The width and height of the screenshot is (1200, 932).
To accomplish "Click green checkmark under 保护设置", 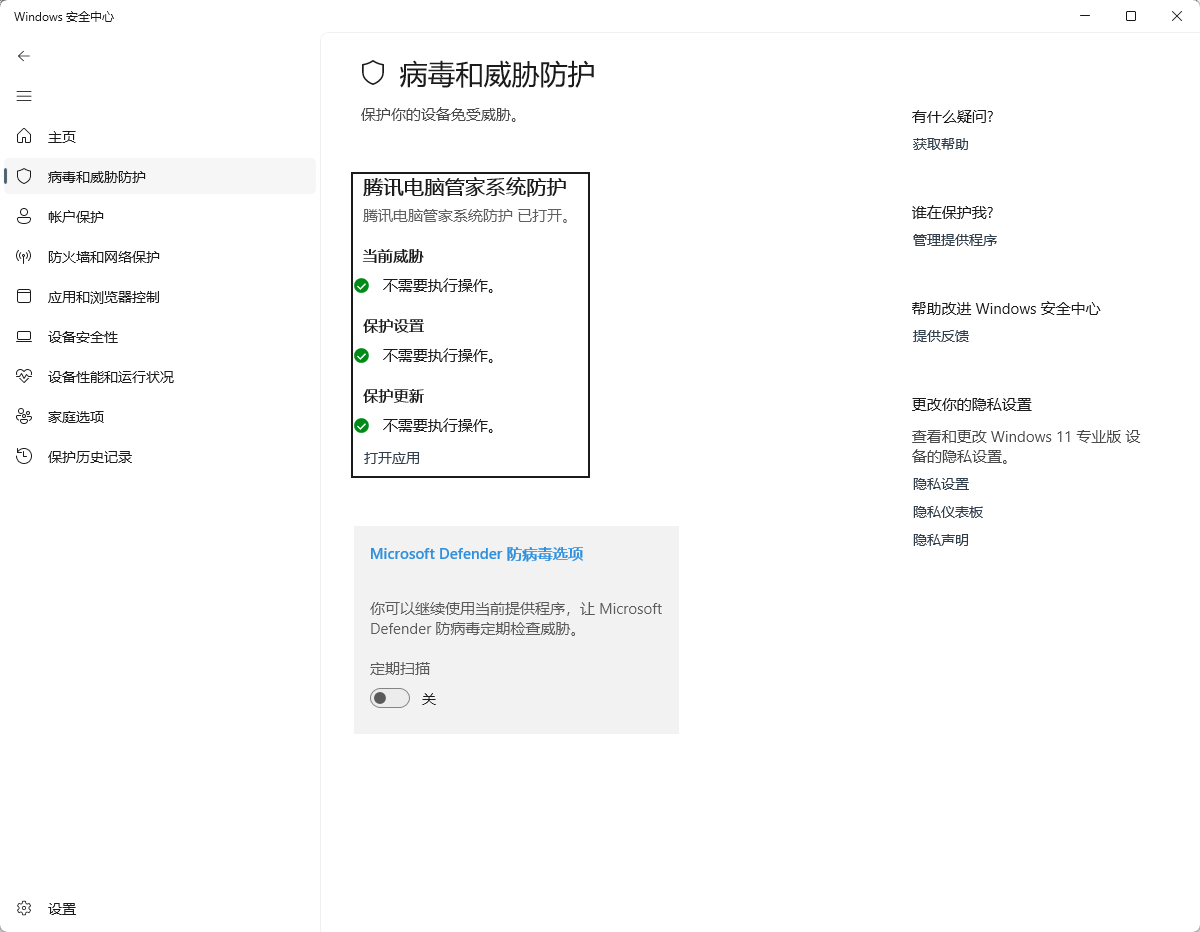I will point(362,355).
